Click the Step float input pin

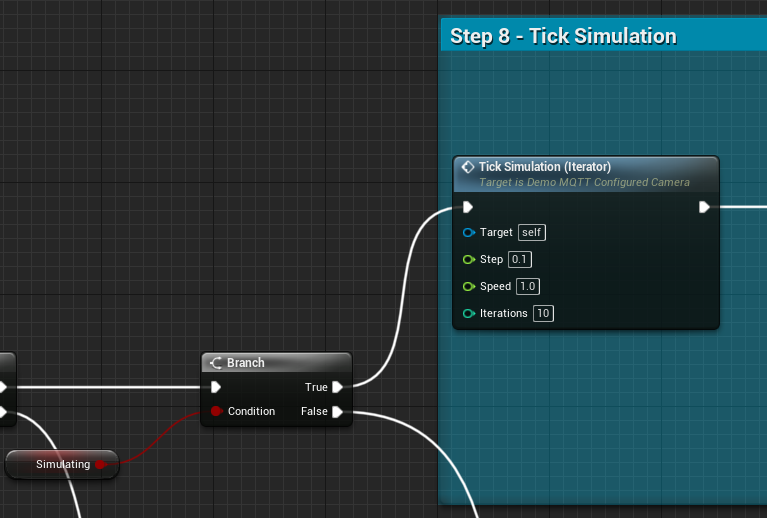tap(468, 259)
